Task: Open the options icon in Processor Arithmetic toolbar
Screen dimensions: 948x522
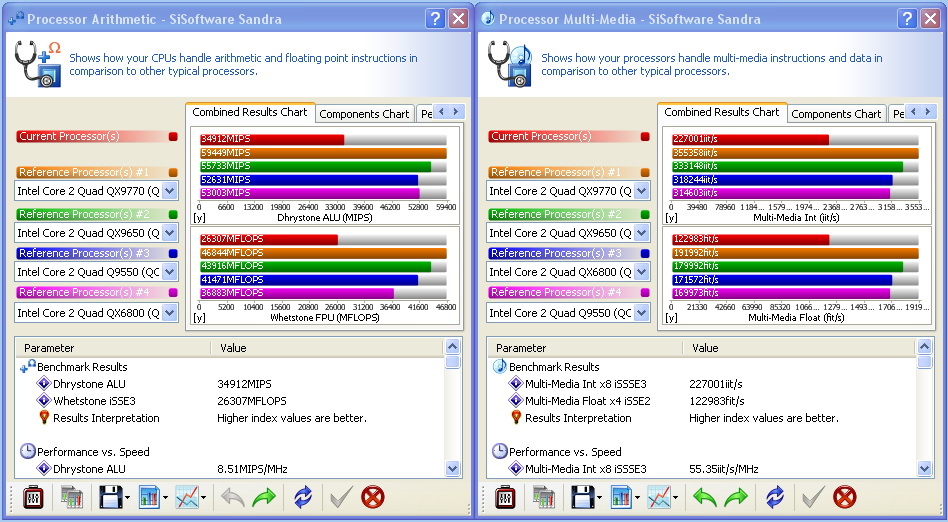Action: (33, 498)
